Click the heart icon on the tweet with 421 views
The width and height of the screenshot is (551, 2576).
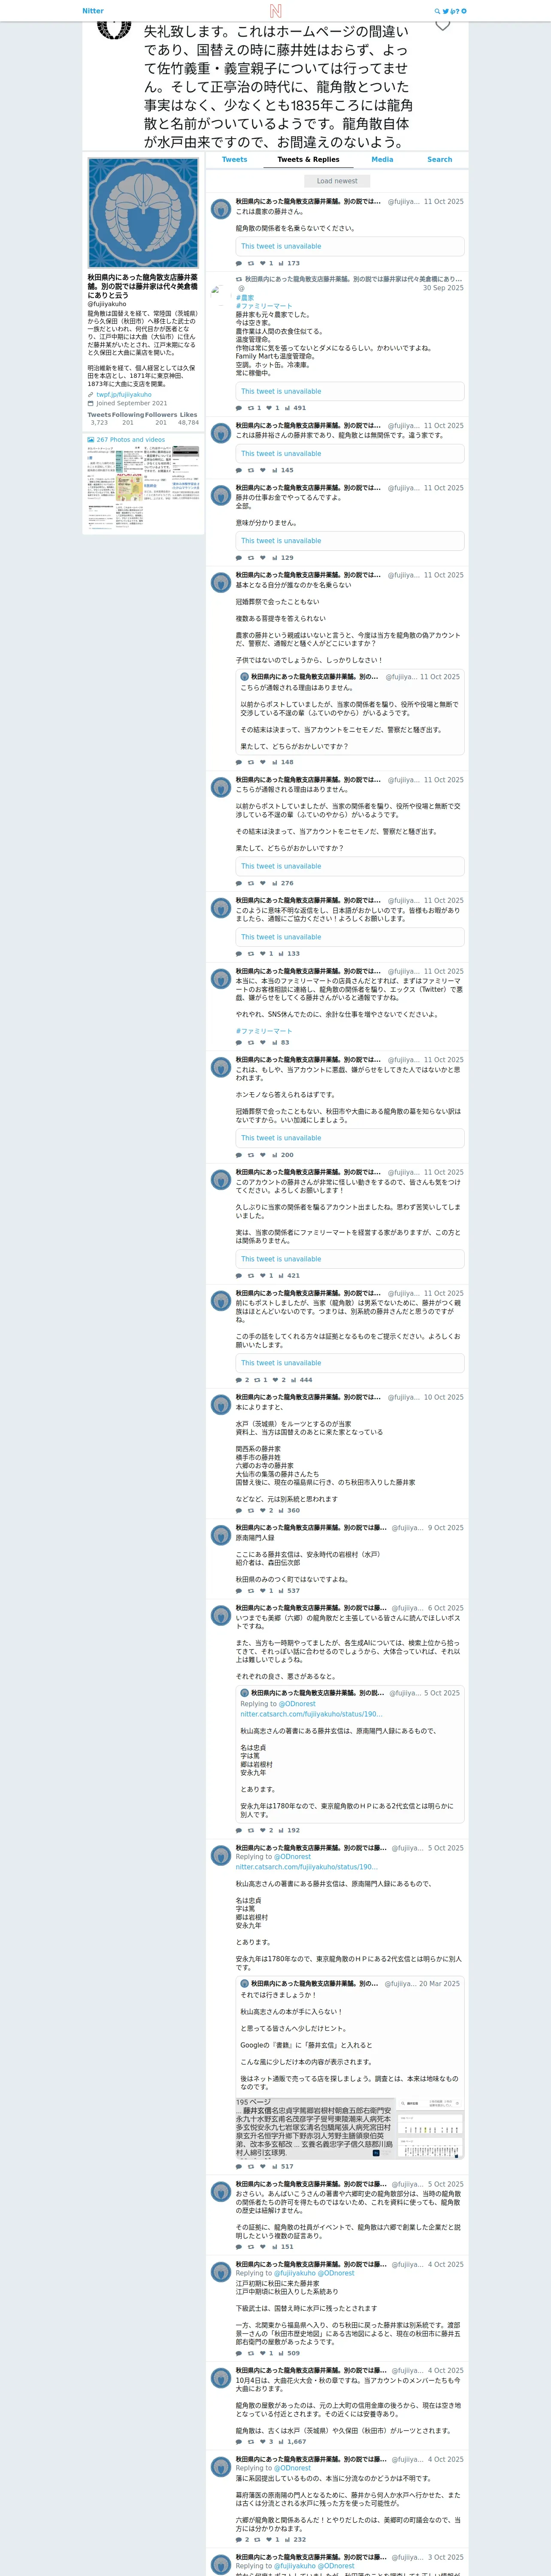click(263, 1276)
